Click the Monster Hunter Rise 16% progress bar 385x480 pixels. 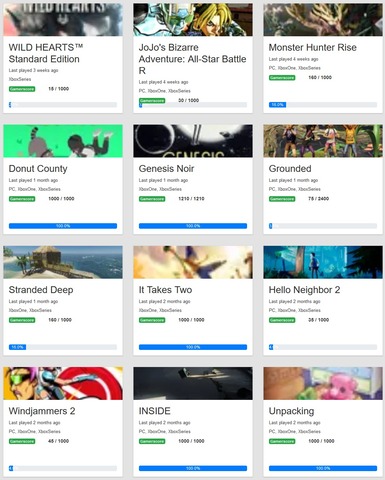(323, 105)
